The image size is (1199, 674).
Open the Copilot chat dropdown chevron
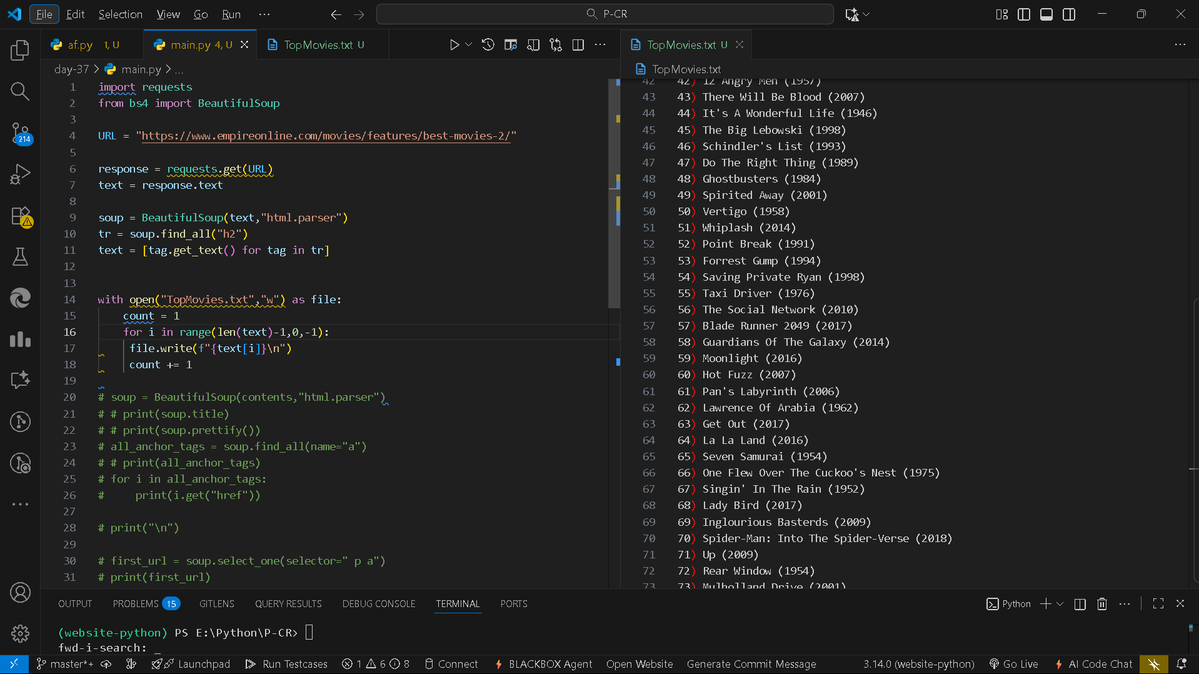(866, 15)
